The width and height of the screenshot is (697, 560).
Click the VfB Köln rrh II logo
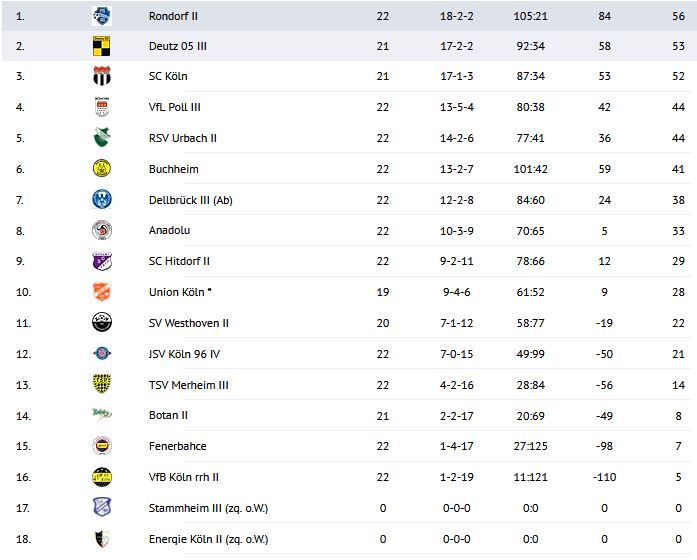pos(102,477)
